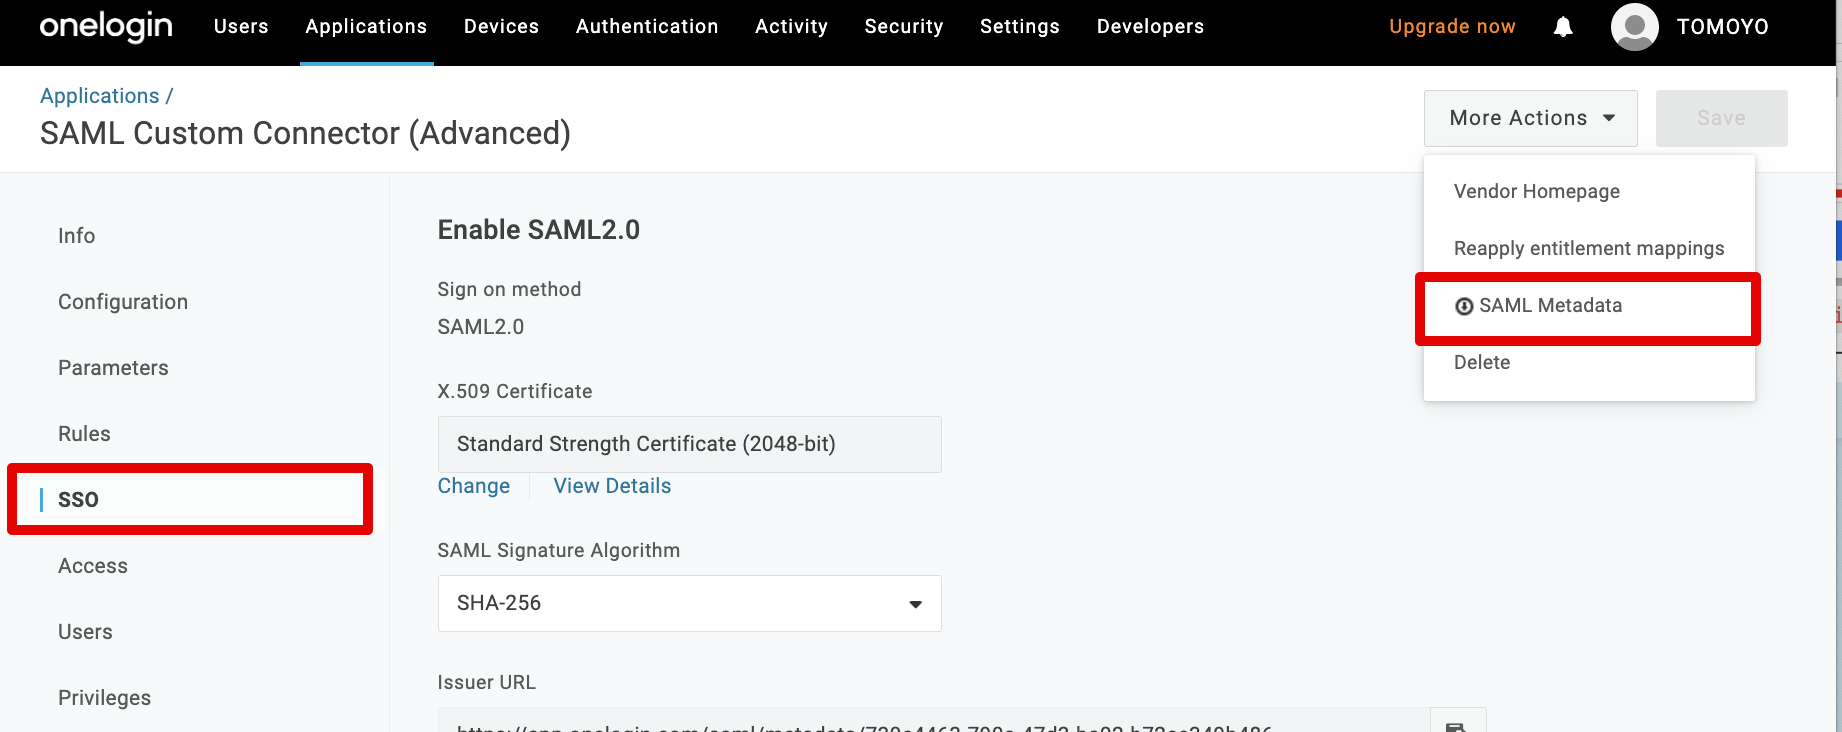1842x732 pixels.
Task: Choose Reapply entitlement mappings
Action: (x=1588, y=248)
